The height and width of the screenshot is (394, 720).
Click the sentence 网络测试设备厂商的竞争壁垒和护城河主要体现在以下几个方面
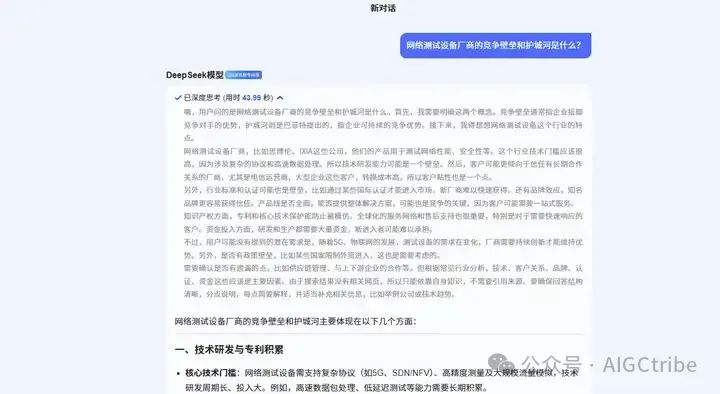[x=295, y=321]
